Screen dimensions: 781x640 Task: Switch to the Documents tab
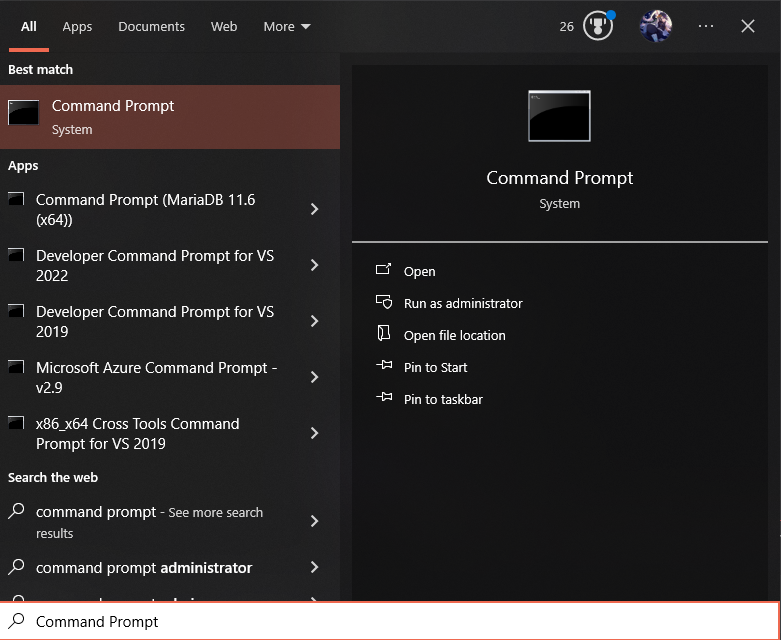[x=151, y=26]
